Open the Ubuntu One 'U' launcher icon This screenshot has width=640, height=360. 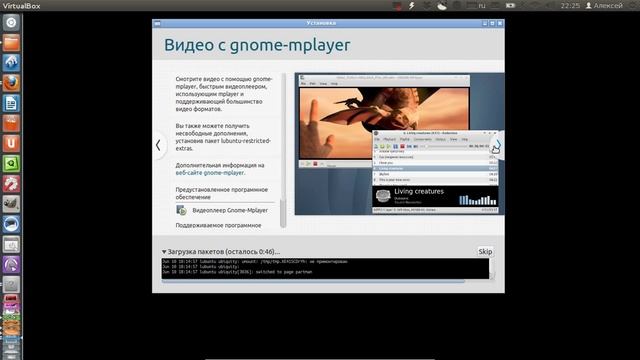(x=11, y=144)
